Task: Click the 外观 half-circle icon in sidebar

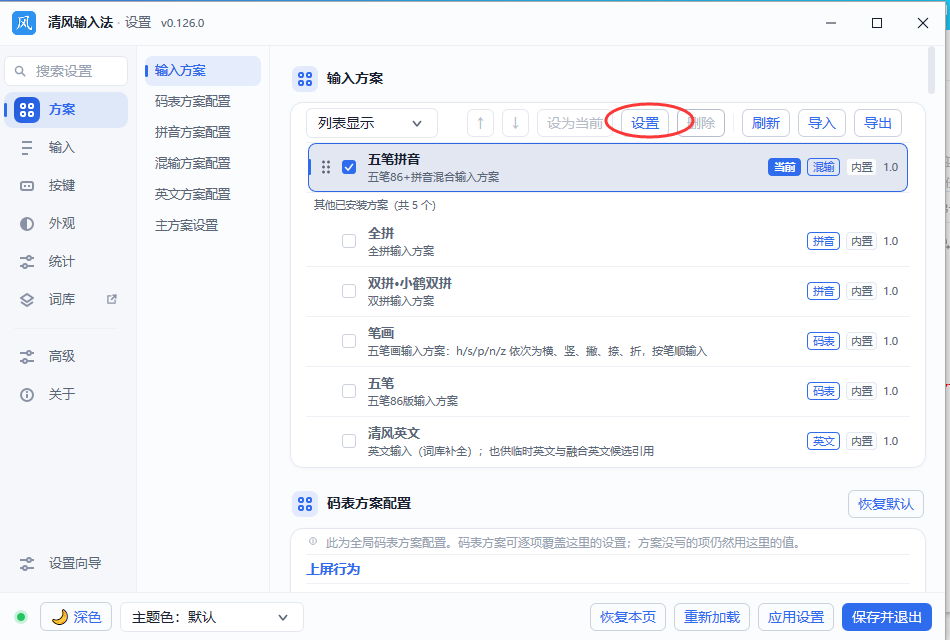Action: (27, 224)
